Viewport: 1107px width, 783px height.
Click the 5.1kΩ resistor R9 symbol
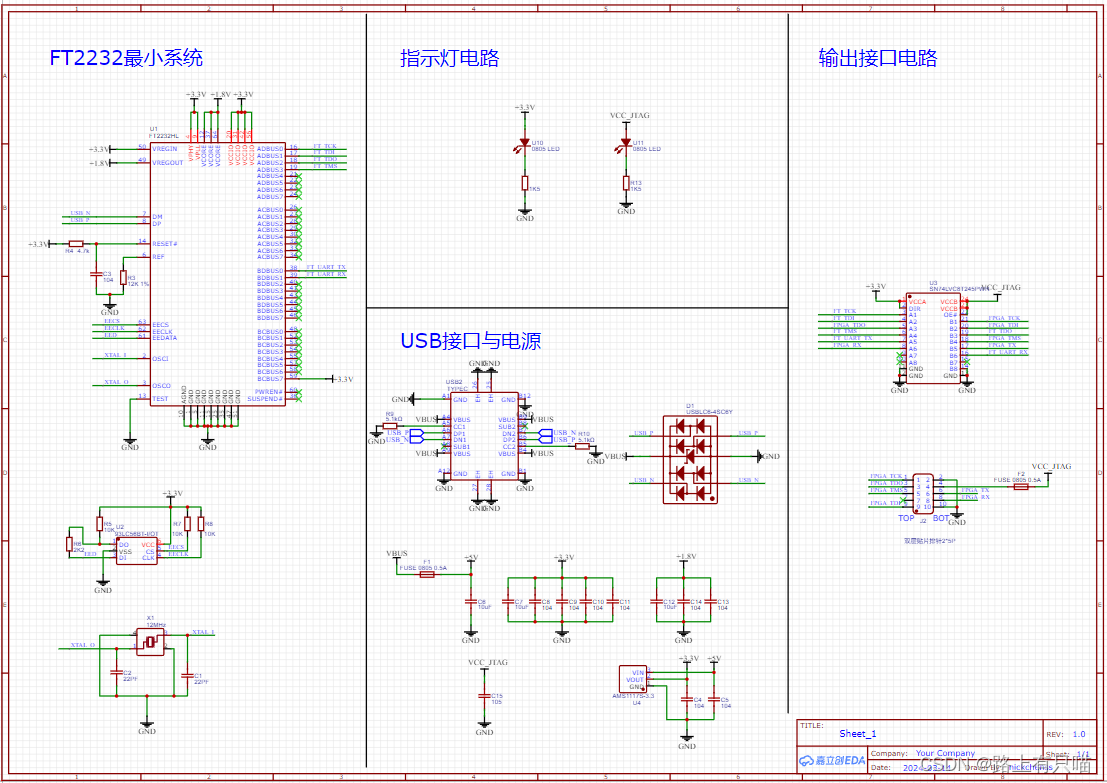tap(390, 426)
